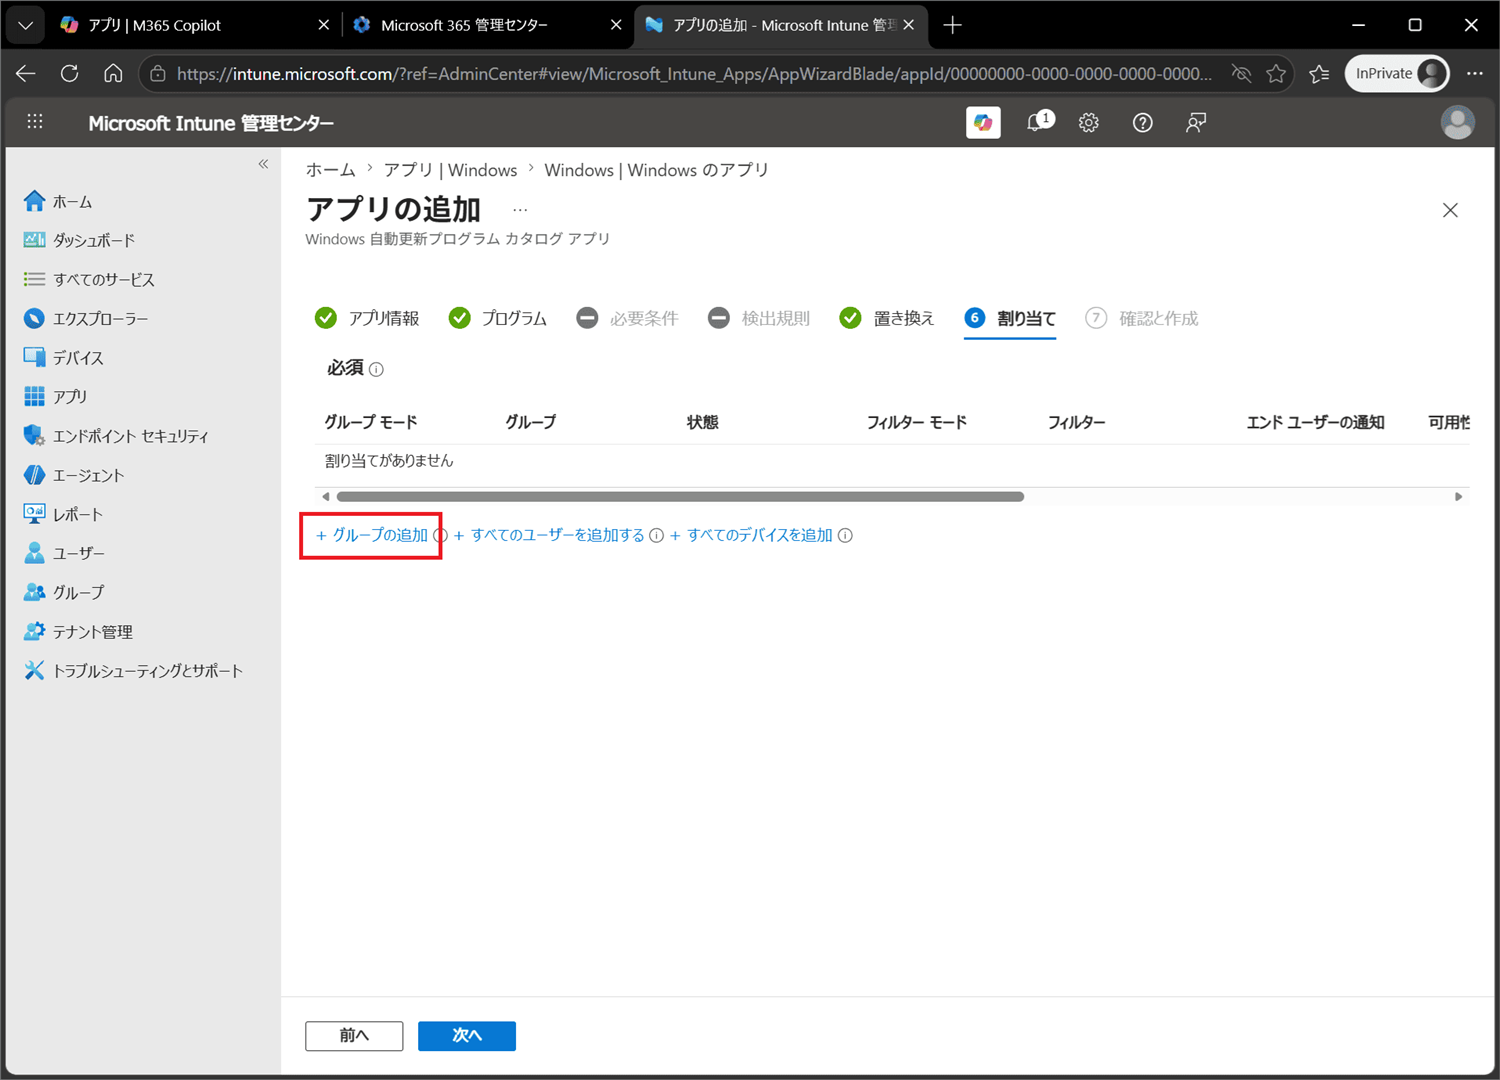Click the Windows | Windows のアプリ breadcrumb
This screenshot has height=1080, width=1500.
point(656,170)
